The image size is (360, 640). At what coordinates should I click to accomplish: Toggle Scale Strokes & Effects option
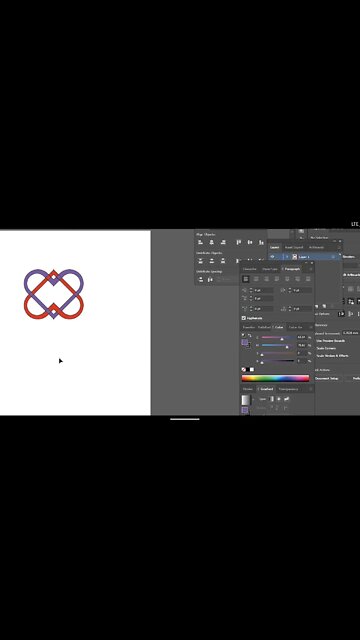coord(332,356)
